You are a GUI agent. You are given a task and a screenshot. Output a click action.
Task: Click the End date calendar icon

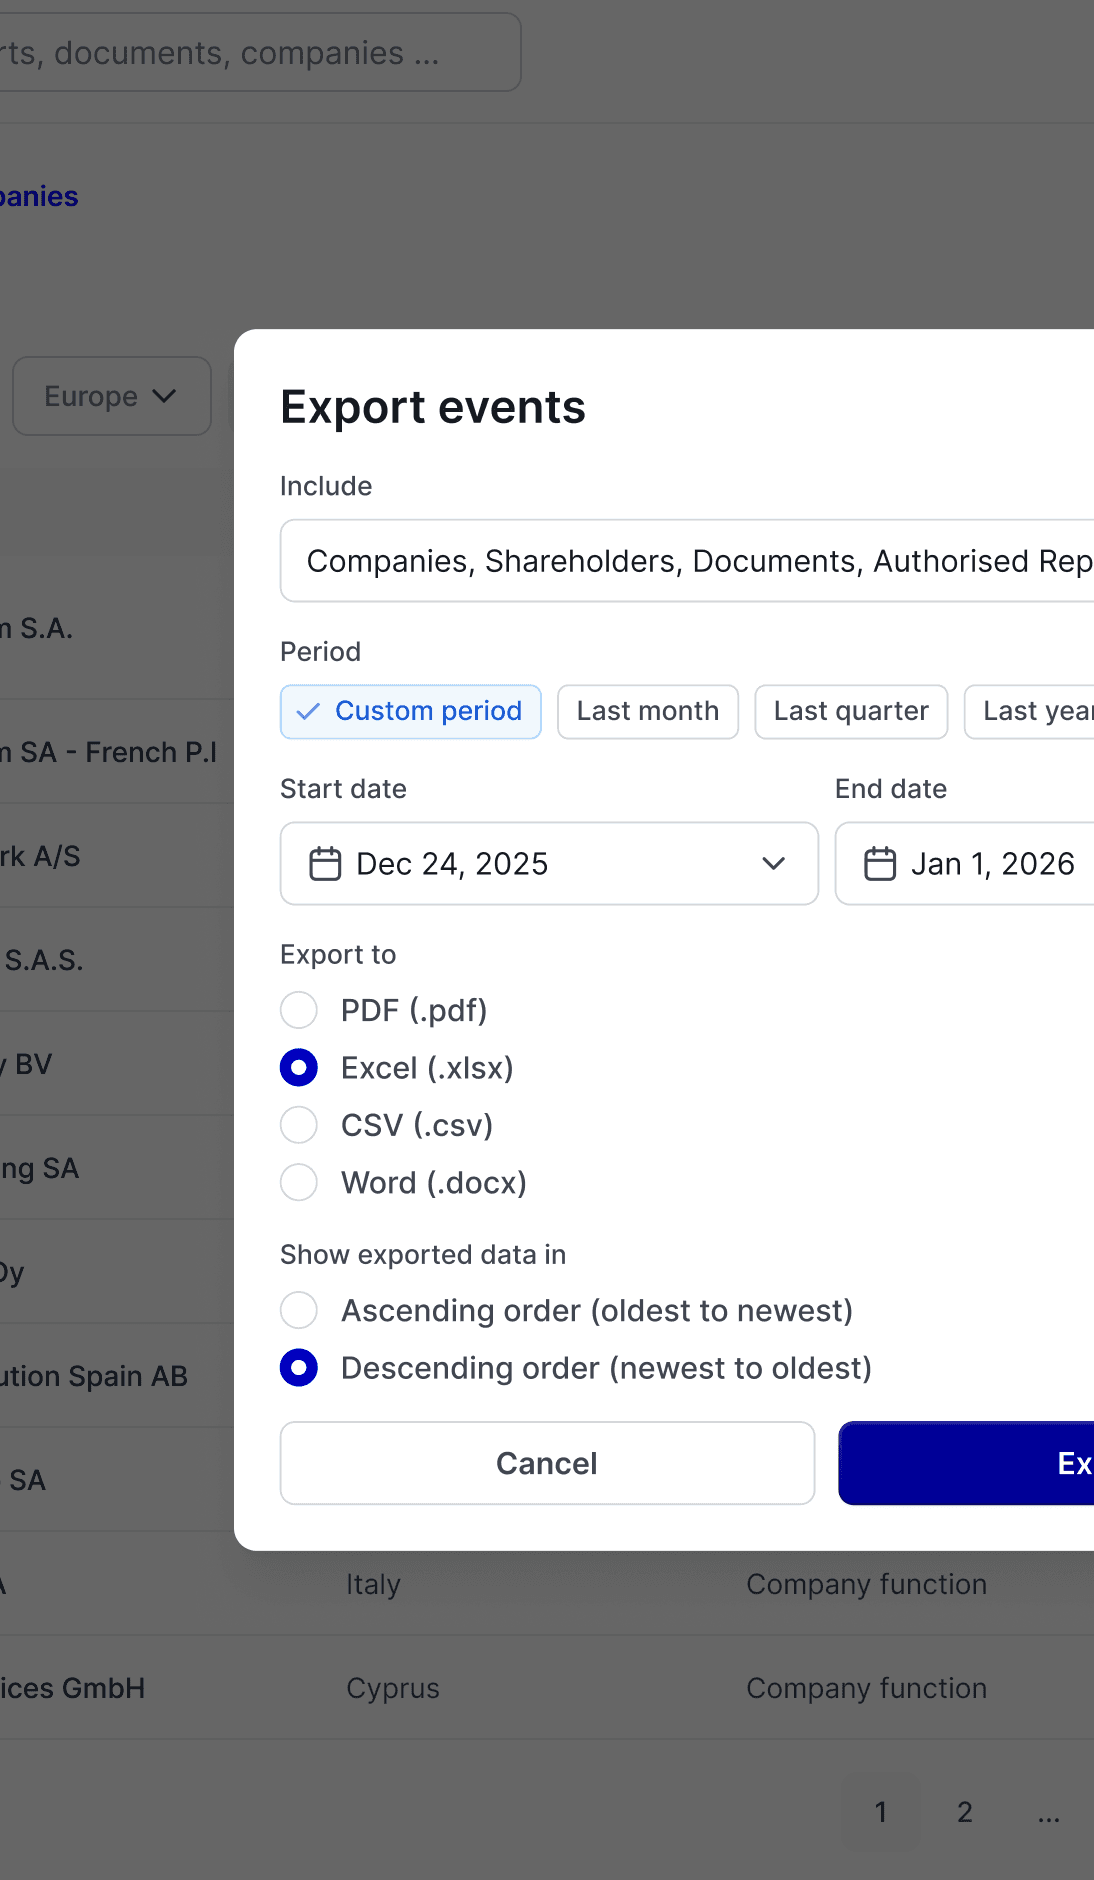click(x=880, y=864)
